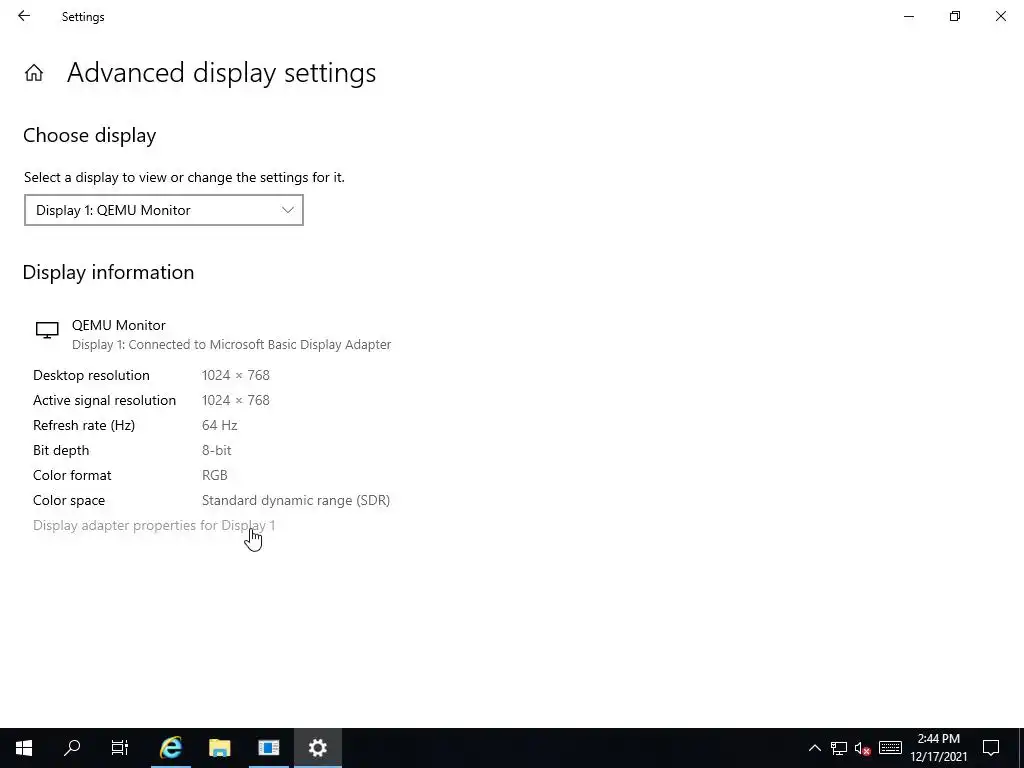The width and height of the screenshot is (1024, 768).
Task: Click the QEMU Monitor display icon
Action: tap(47, 330)
